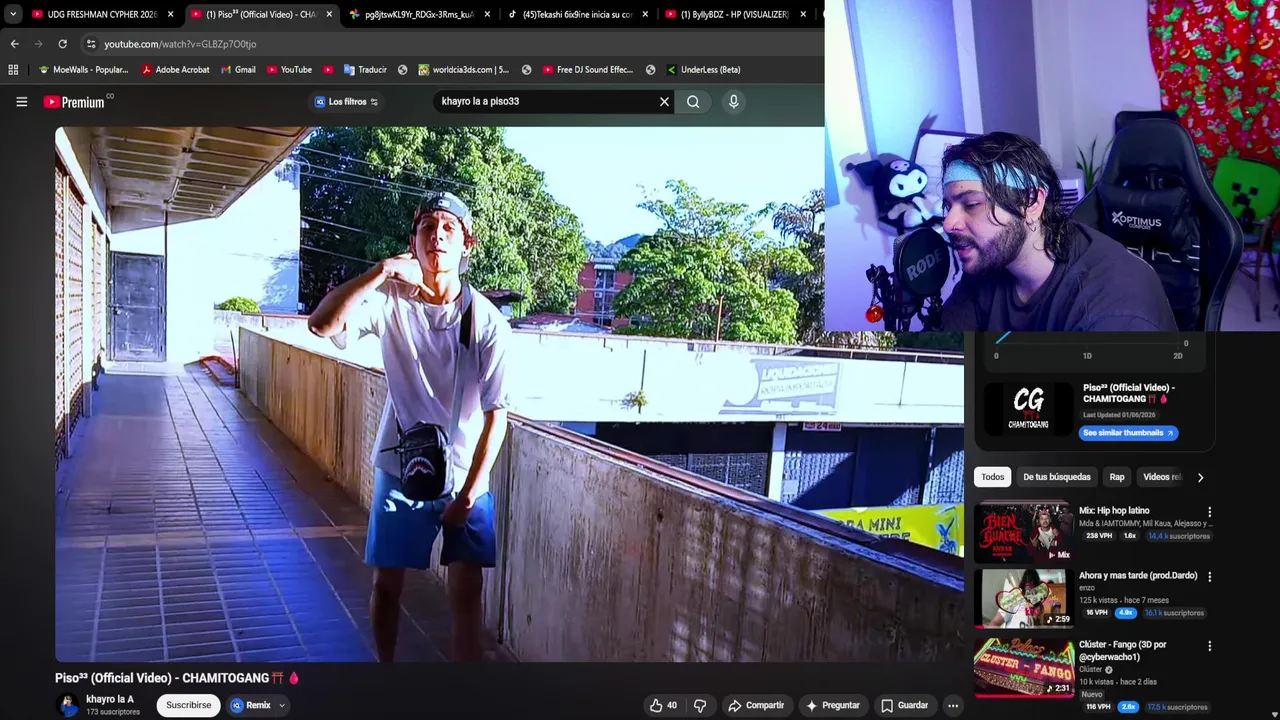Open options menu for Mix: Hip hop latino
The height and width of the screenshot is (720, 1280).
pos(1209,512)
